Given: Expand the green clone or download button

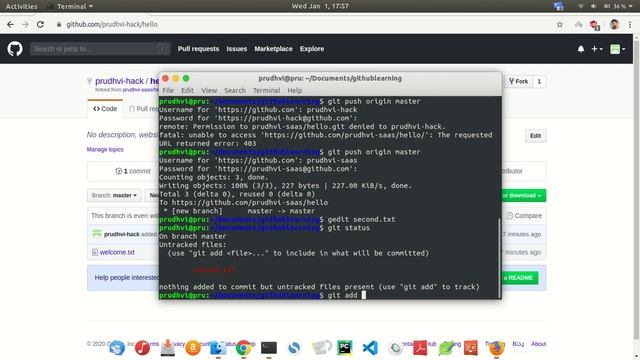Looking at the screenshot, I should 524,196.
